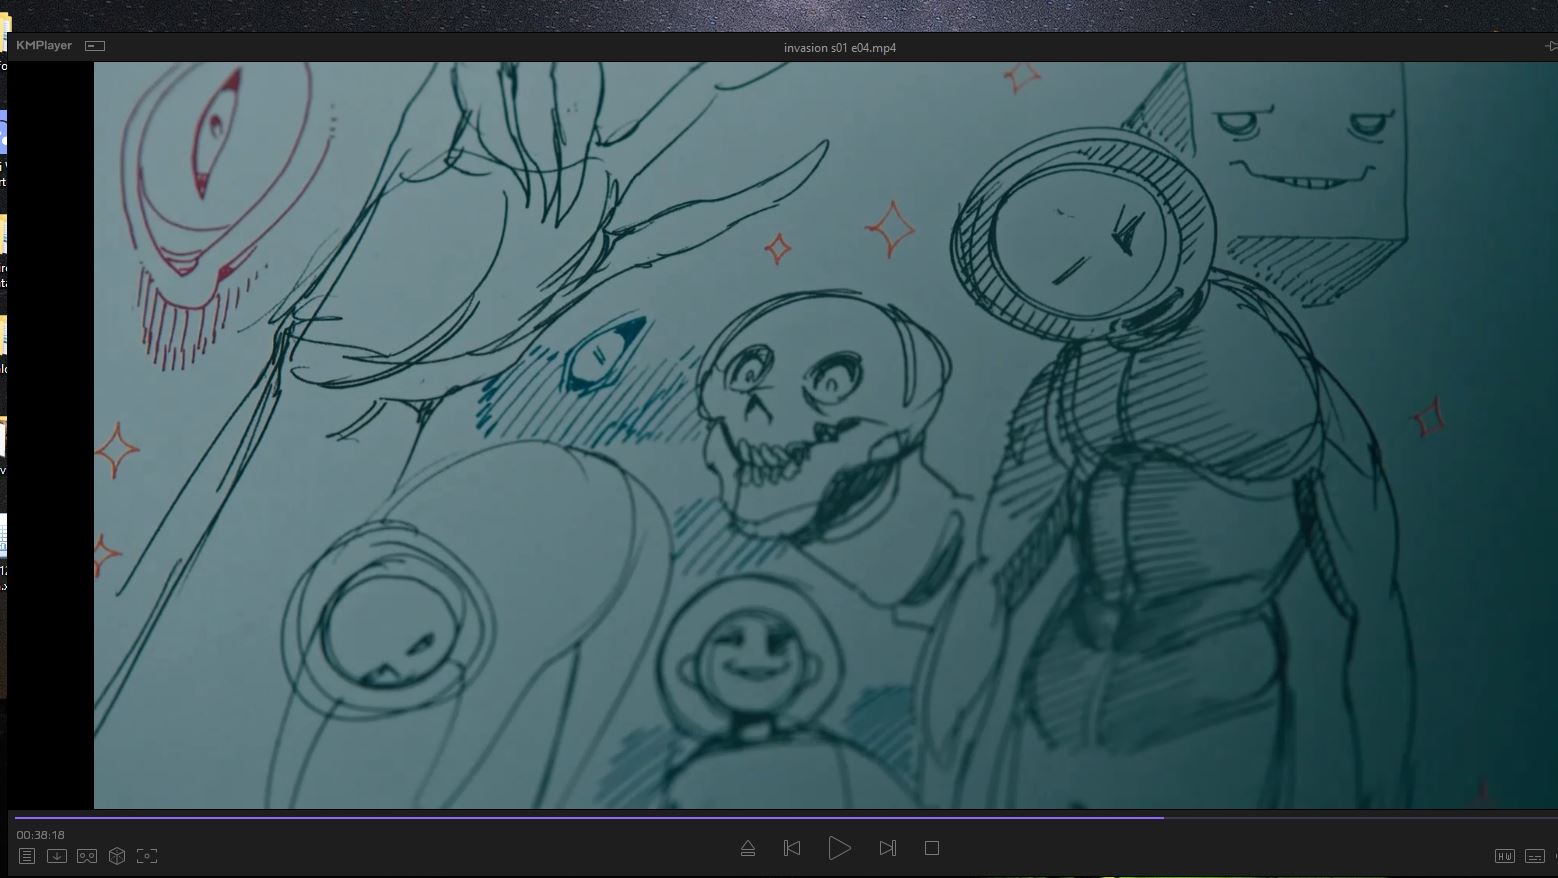This screenshot has height=878, width=1558.
Task: Toggle the 3D cube mode icon
Action: click(117, 856)
